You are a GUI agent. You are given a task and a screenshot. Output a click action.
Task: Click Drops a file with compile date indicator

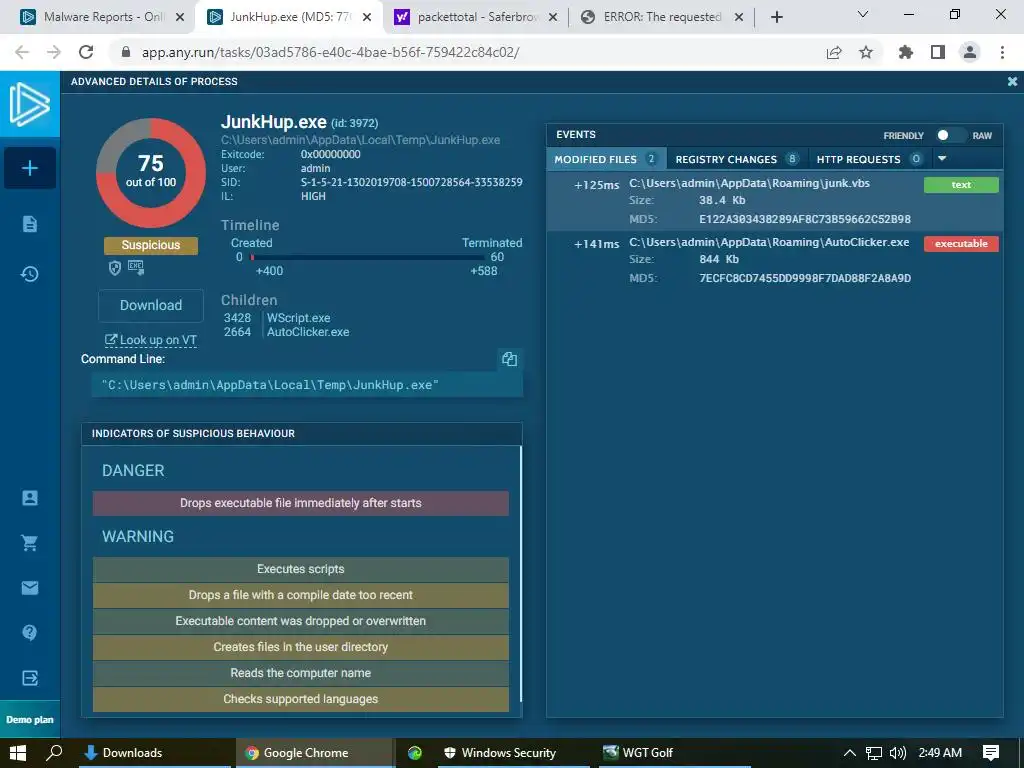click(300, 596)
